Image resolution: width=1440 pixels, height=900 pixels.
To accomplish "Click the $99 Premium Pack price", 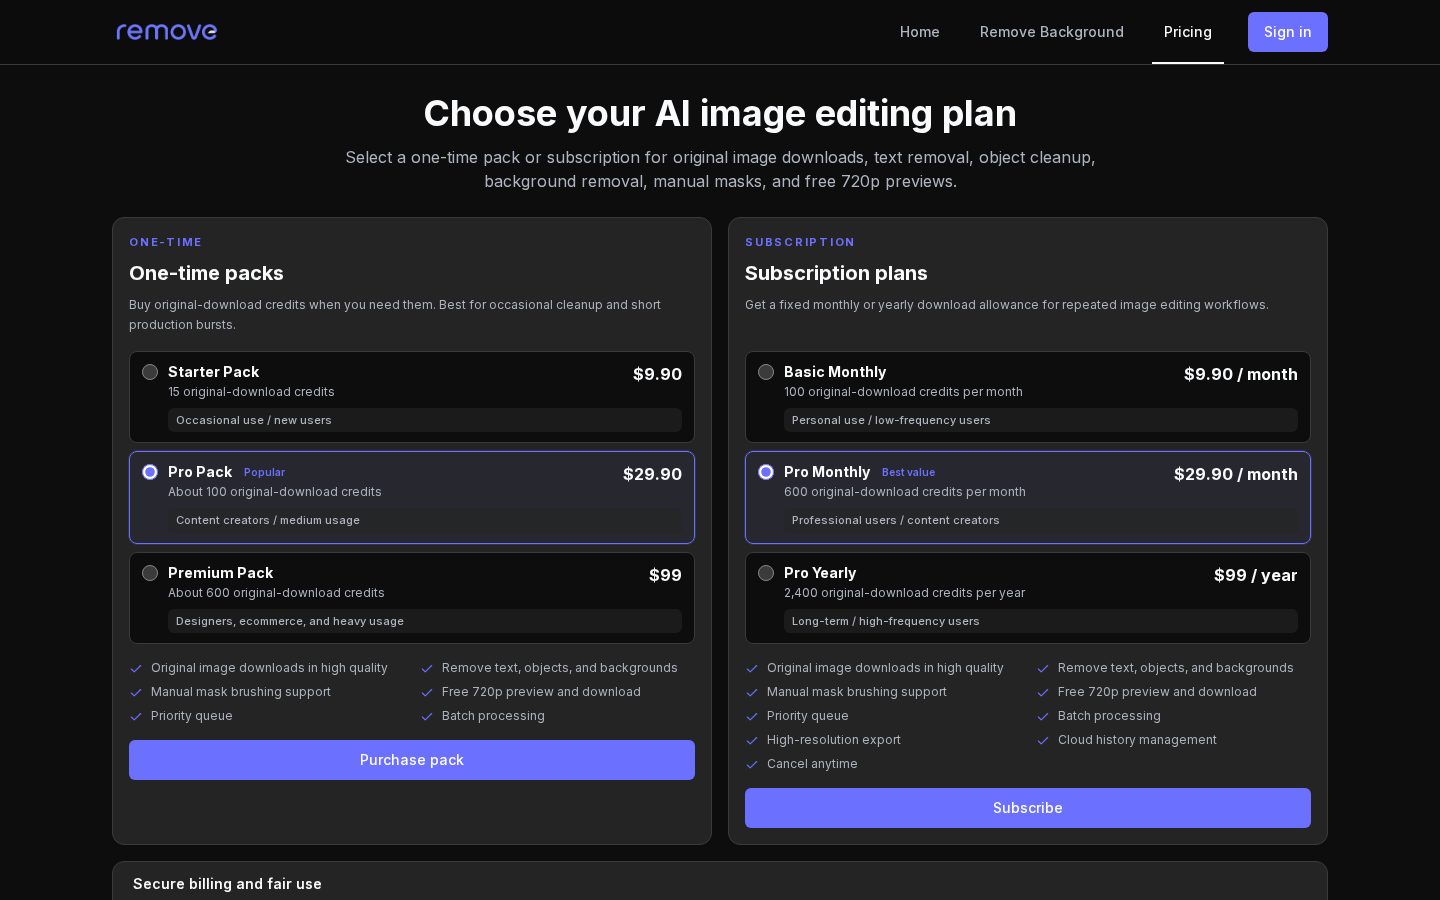I will tap(665, 575).
